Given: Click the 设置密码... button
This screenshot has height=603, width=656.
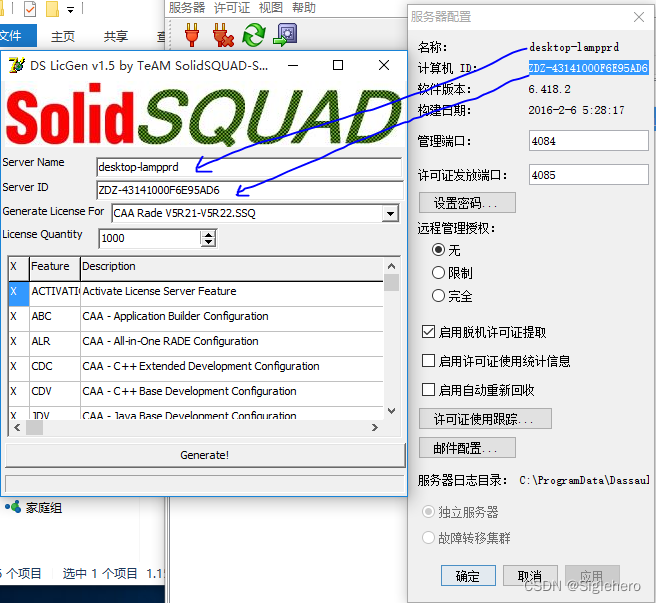Looking at the screenshot, I should coord(466,203).
